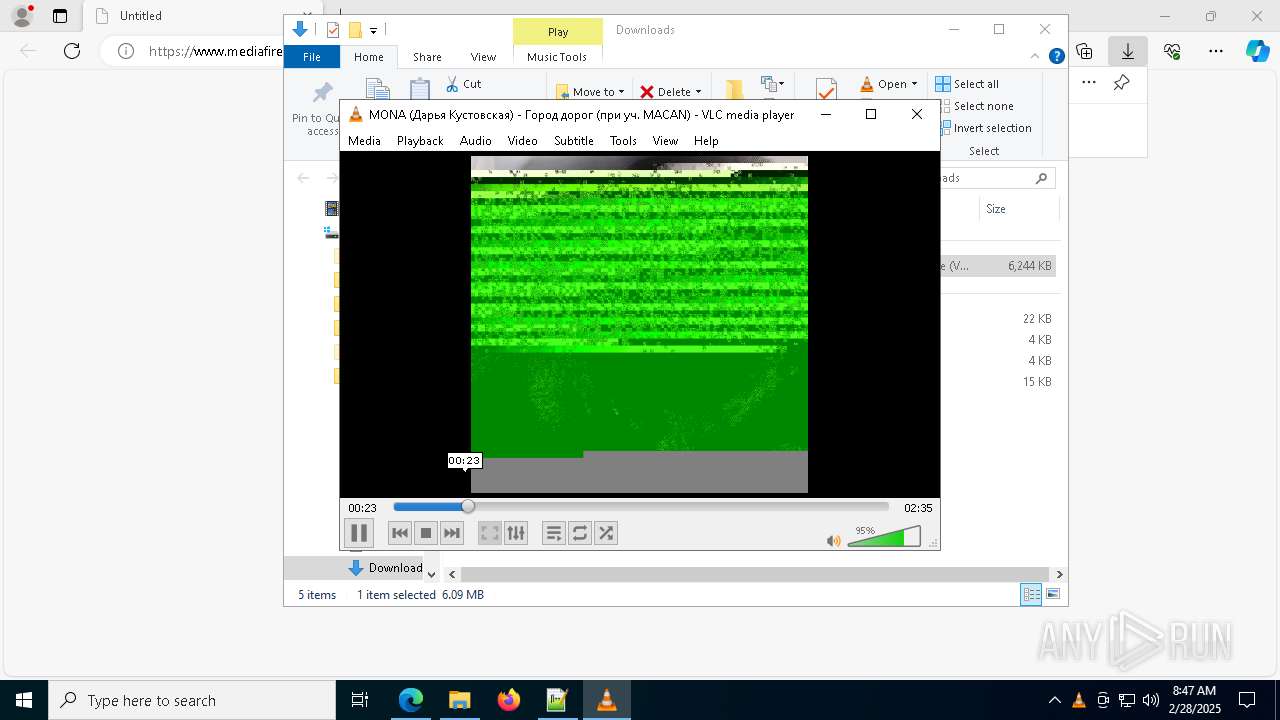This screenshot has width=1280, height=720.
Task: Open Edge Downloads toolbar icon
Action: [1127, 51]
